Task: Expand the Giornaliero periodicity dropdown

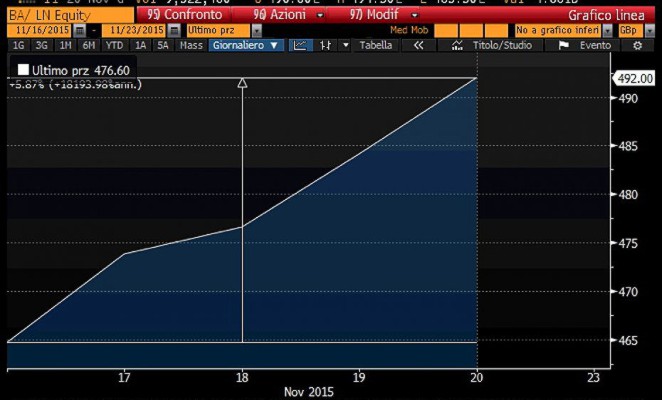Action: point(245,46)
